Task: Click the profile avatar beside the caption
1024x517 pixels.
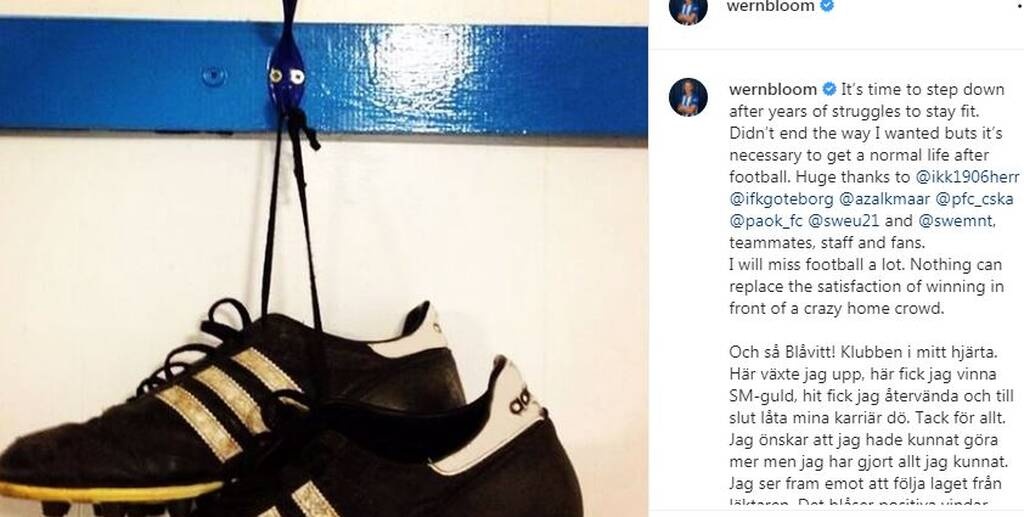Action: click(x=688, y=97)
